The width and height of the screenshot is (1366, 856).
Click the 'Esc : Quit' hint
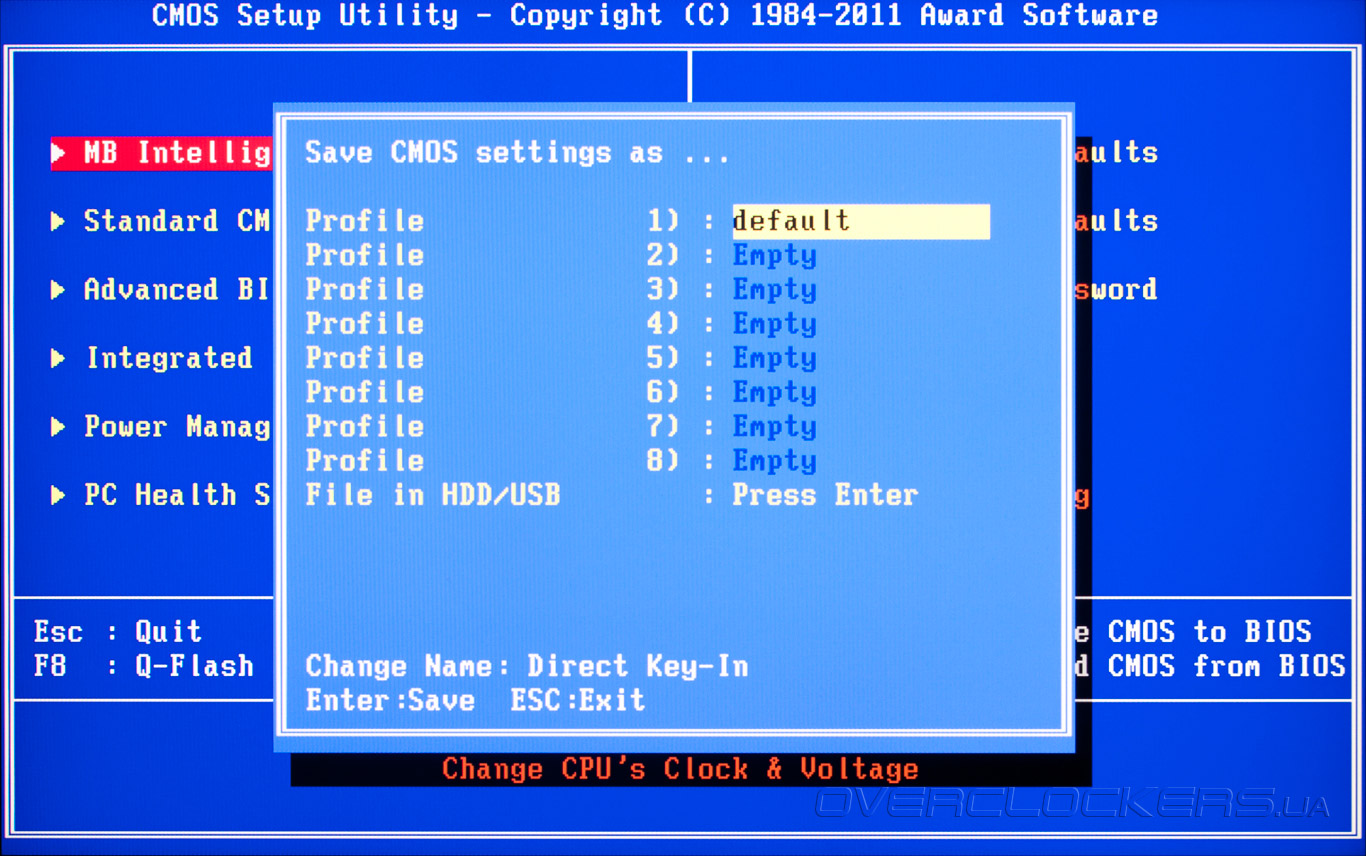tap(118, 632)
